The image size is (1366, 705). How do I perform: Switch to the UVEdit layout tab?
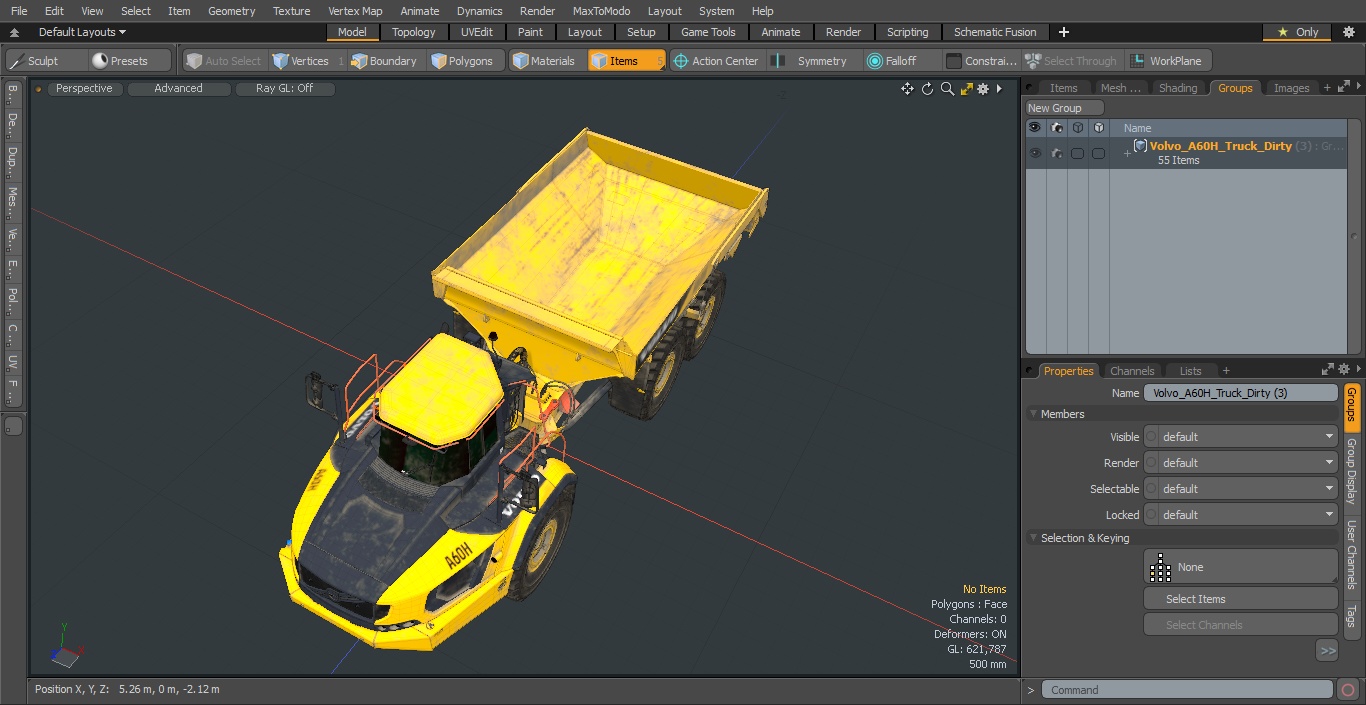(477, 32)
